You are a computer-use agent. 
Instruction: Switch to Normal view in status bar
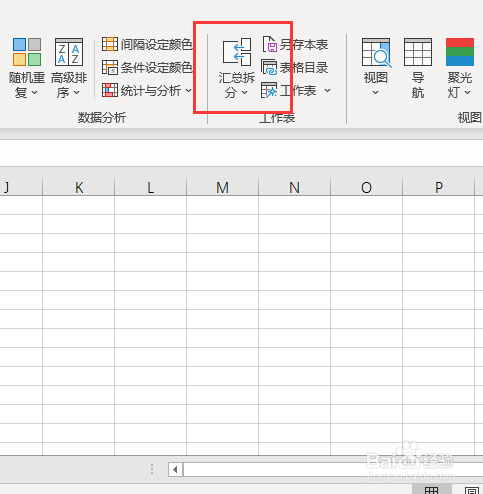point(431,490)
